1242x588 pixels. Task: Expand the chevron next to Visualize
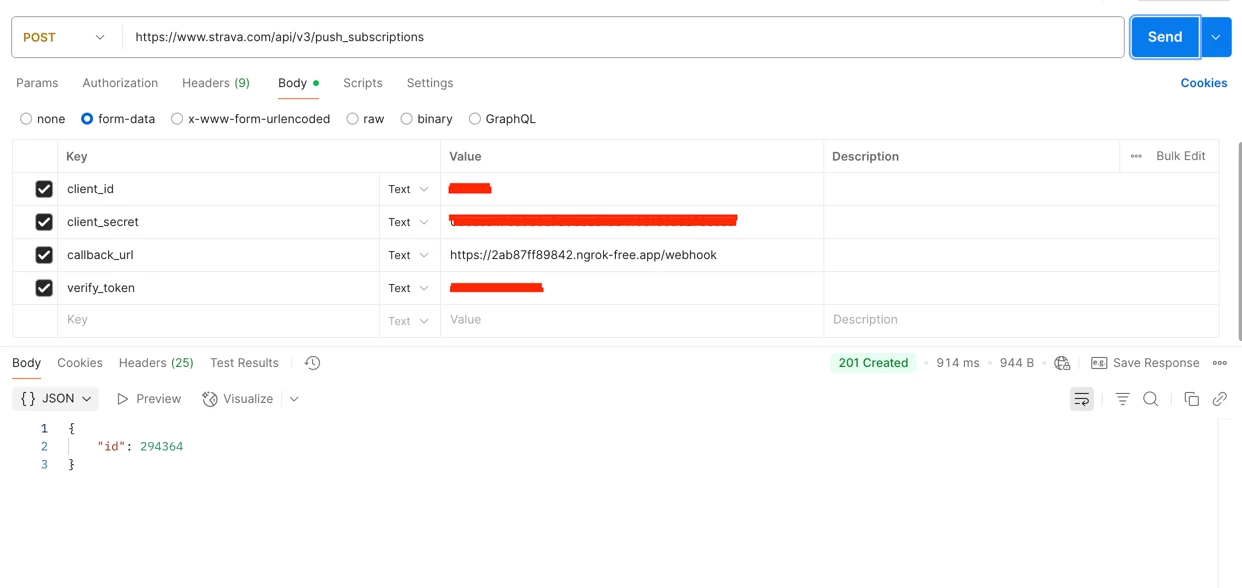coord(294,399)
